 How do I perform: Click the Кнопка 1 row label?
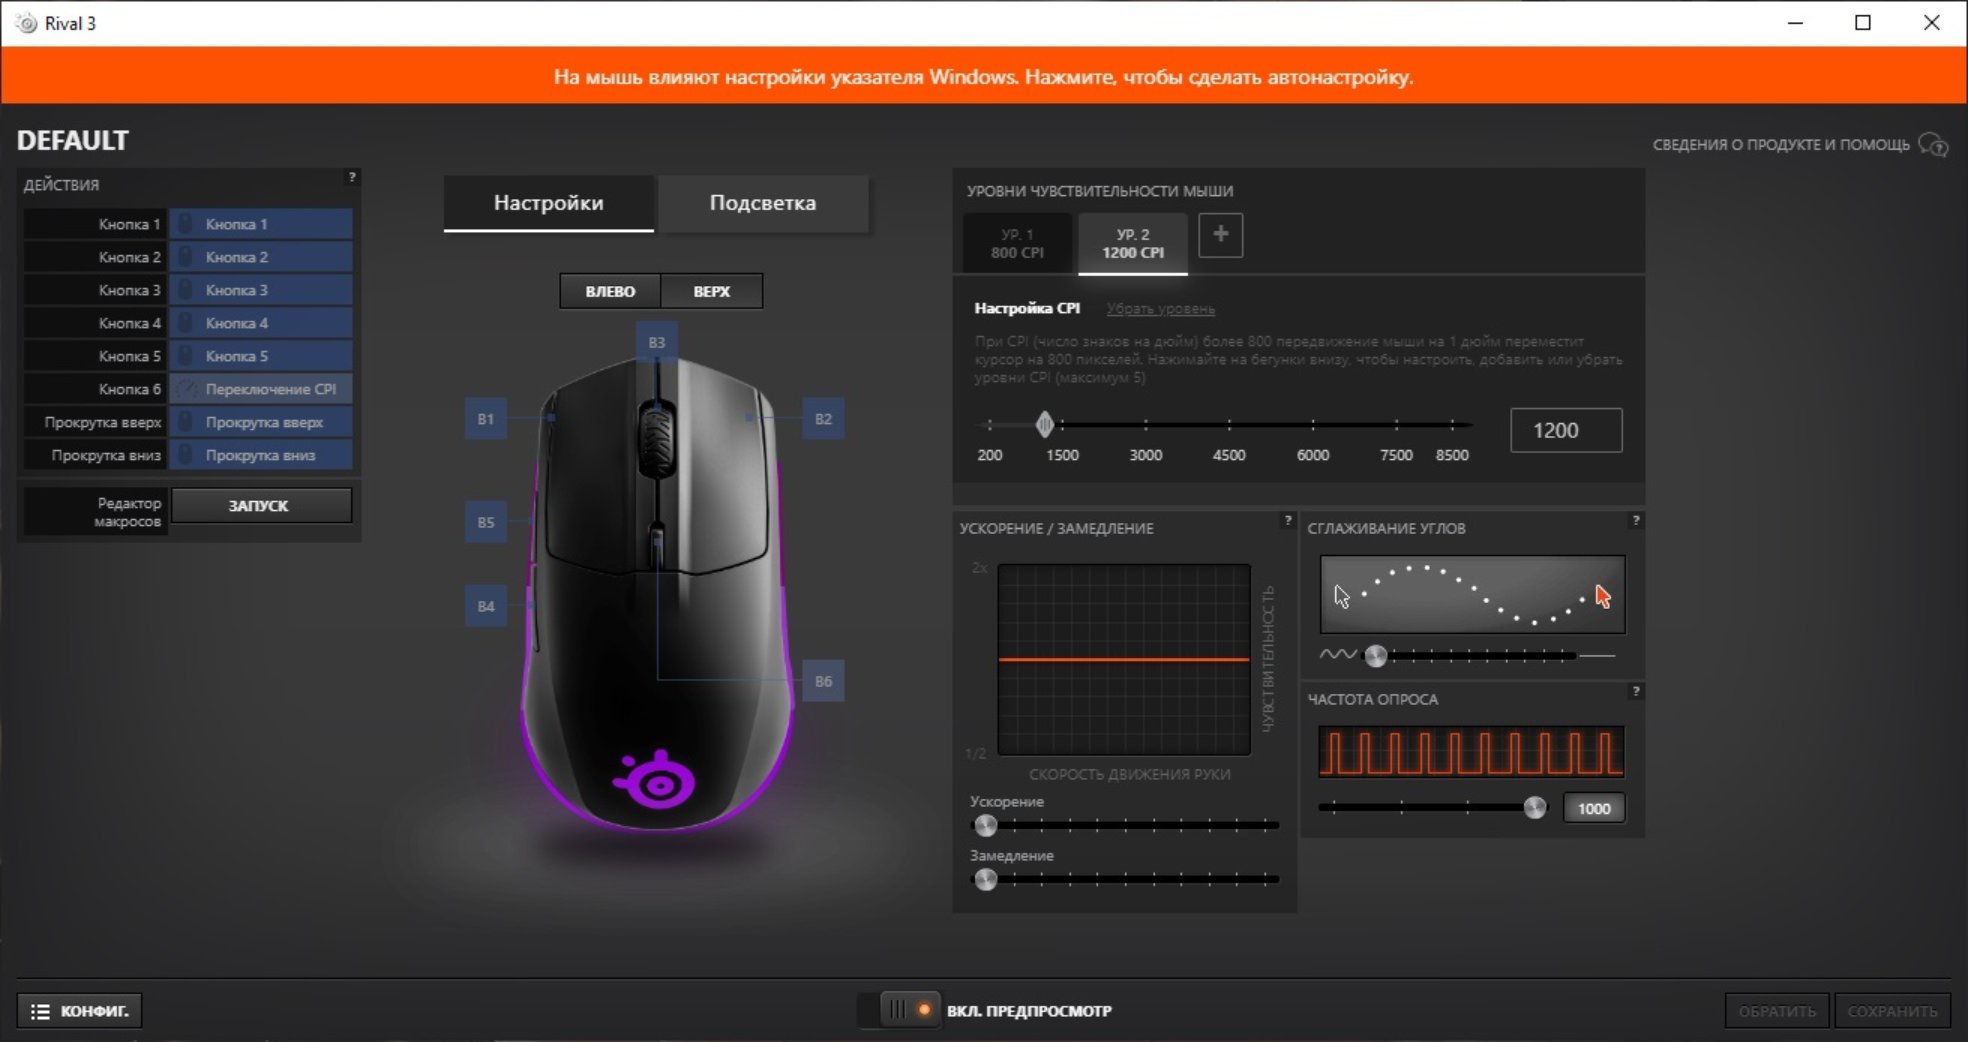(x=129, y=224)
